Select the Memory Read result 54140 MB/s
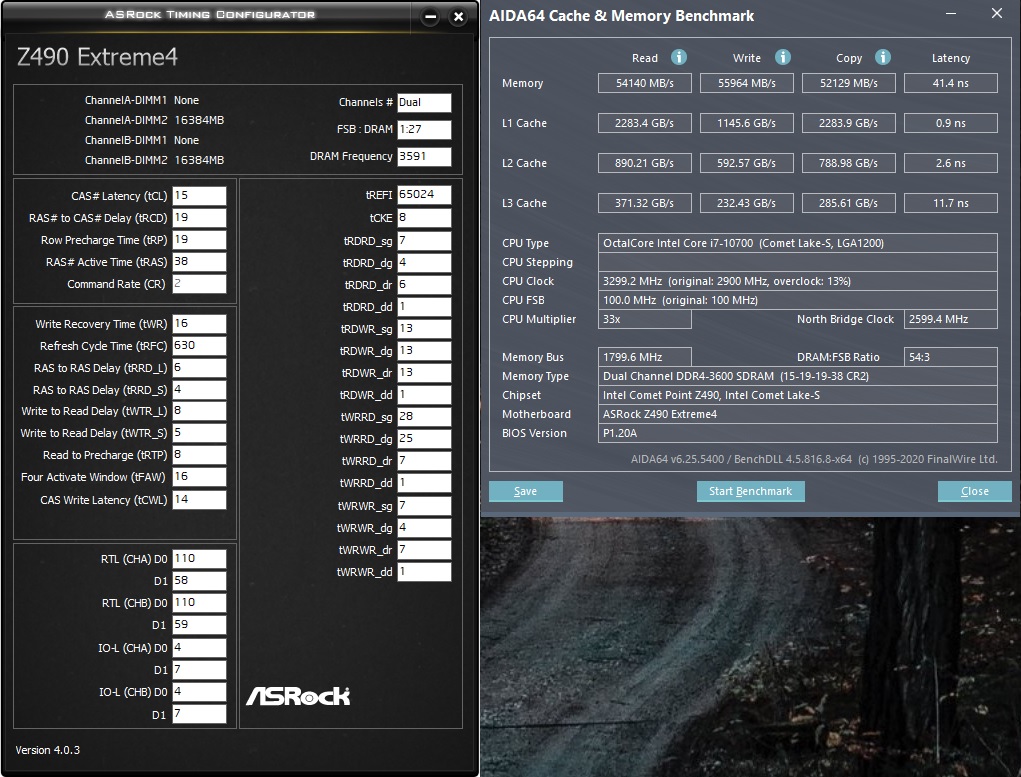The width and height of the screenshot is (1021, 777). point(645,83)
